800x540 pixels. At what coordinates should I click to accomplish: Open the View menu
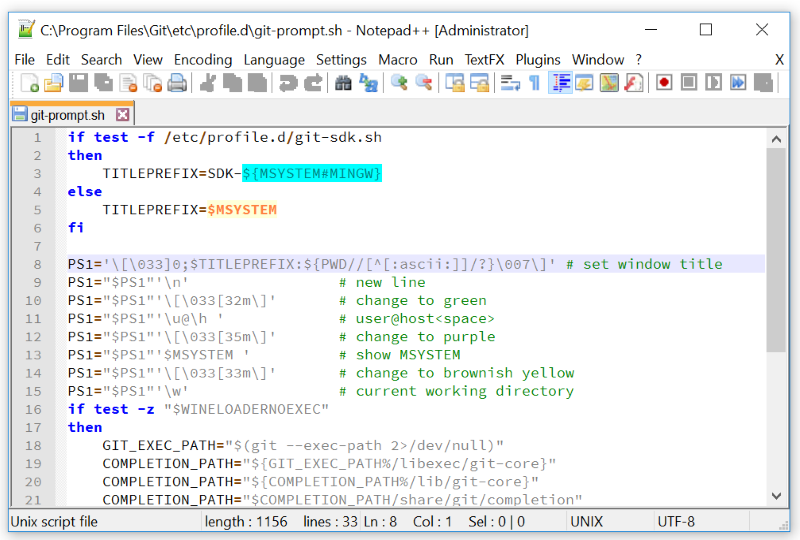pos(148,60)
